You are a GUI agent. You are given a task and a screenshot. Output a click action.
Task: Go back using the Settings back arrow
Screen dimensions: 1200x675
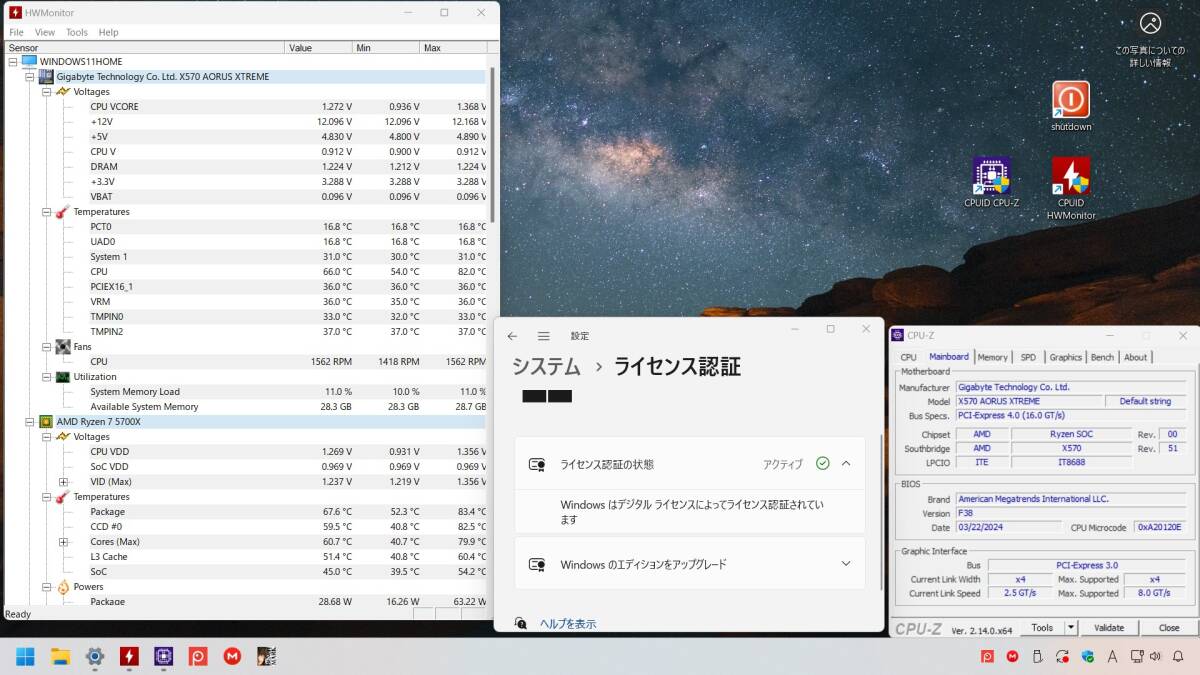click(x=512, y=336)
